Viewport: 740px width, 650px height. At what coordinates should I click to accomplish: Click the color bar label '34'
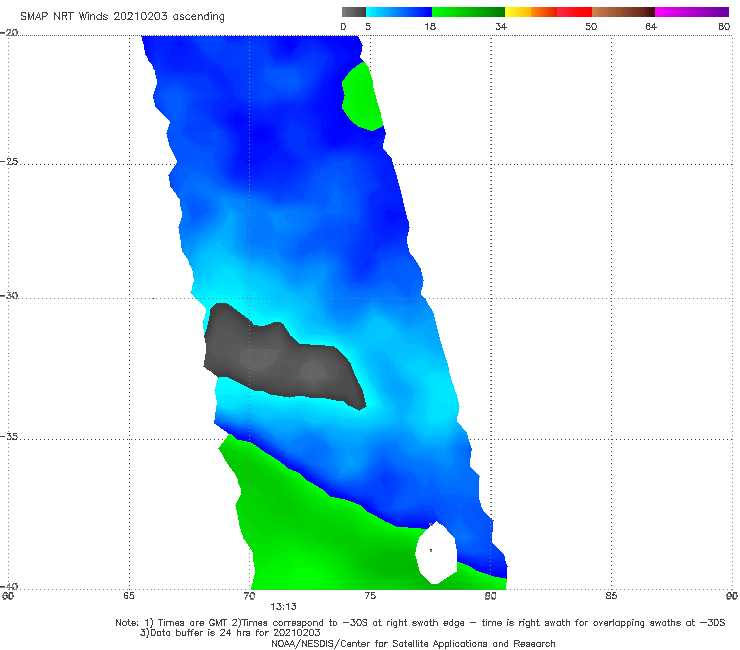(x=501, y=26)
